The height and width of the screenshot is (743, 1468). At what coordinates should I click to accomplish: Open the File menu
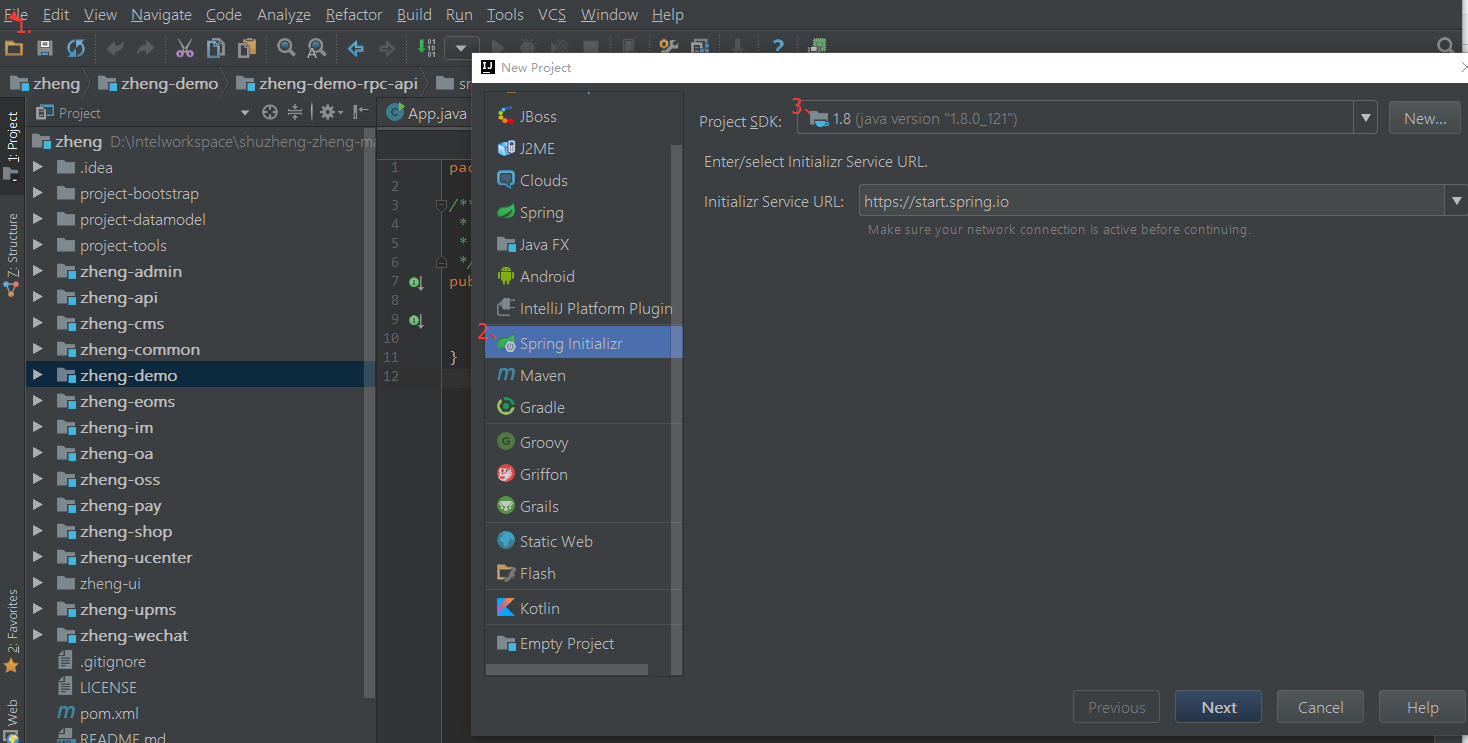pos(16,14)
